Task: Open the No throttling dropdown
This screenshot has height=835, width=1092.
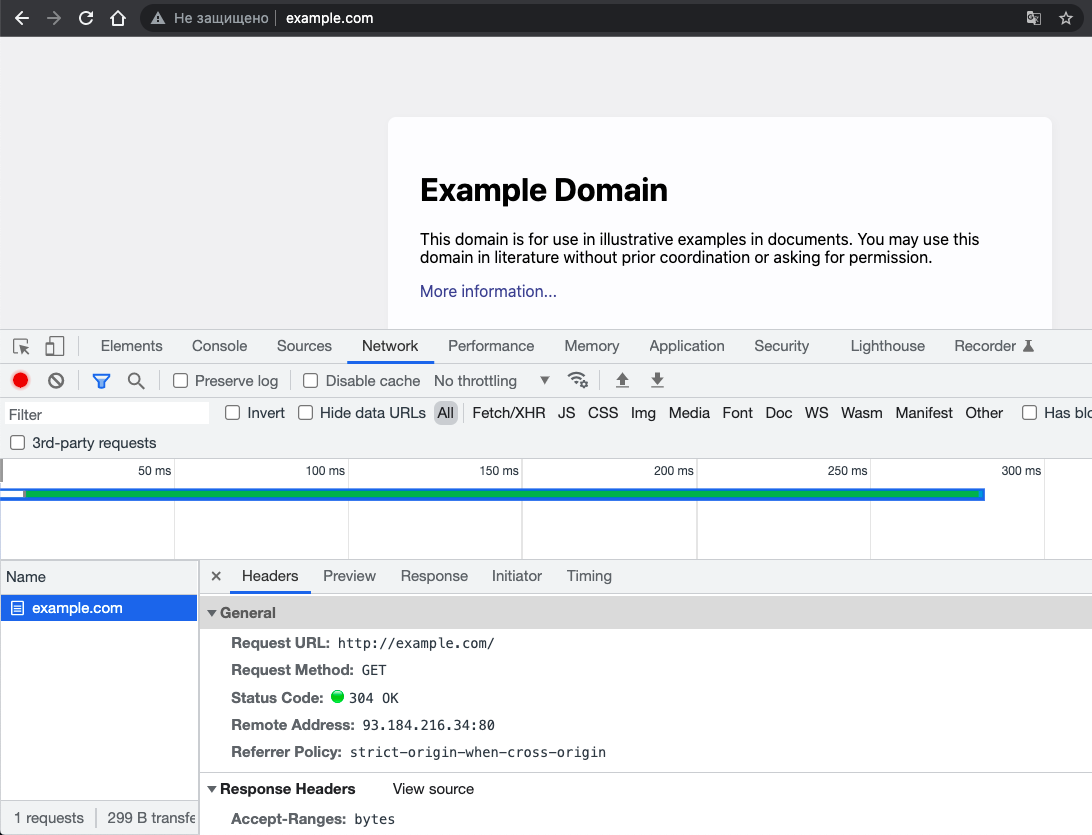Action: click(491, 381)
